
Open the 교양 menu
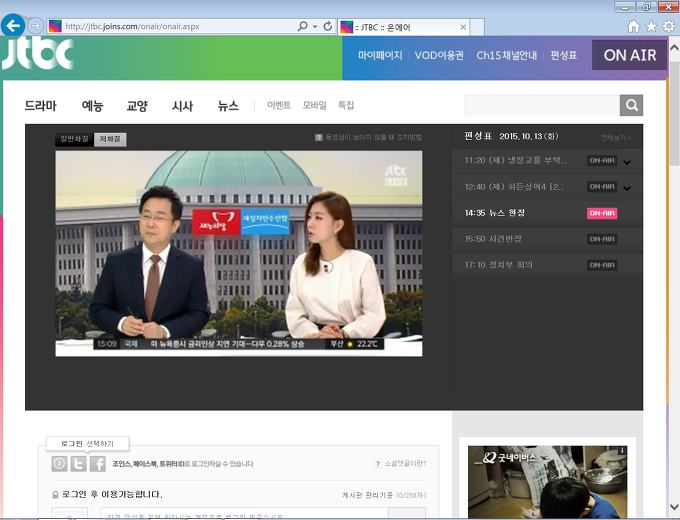click(x=137, y=105)
